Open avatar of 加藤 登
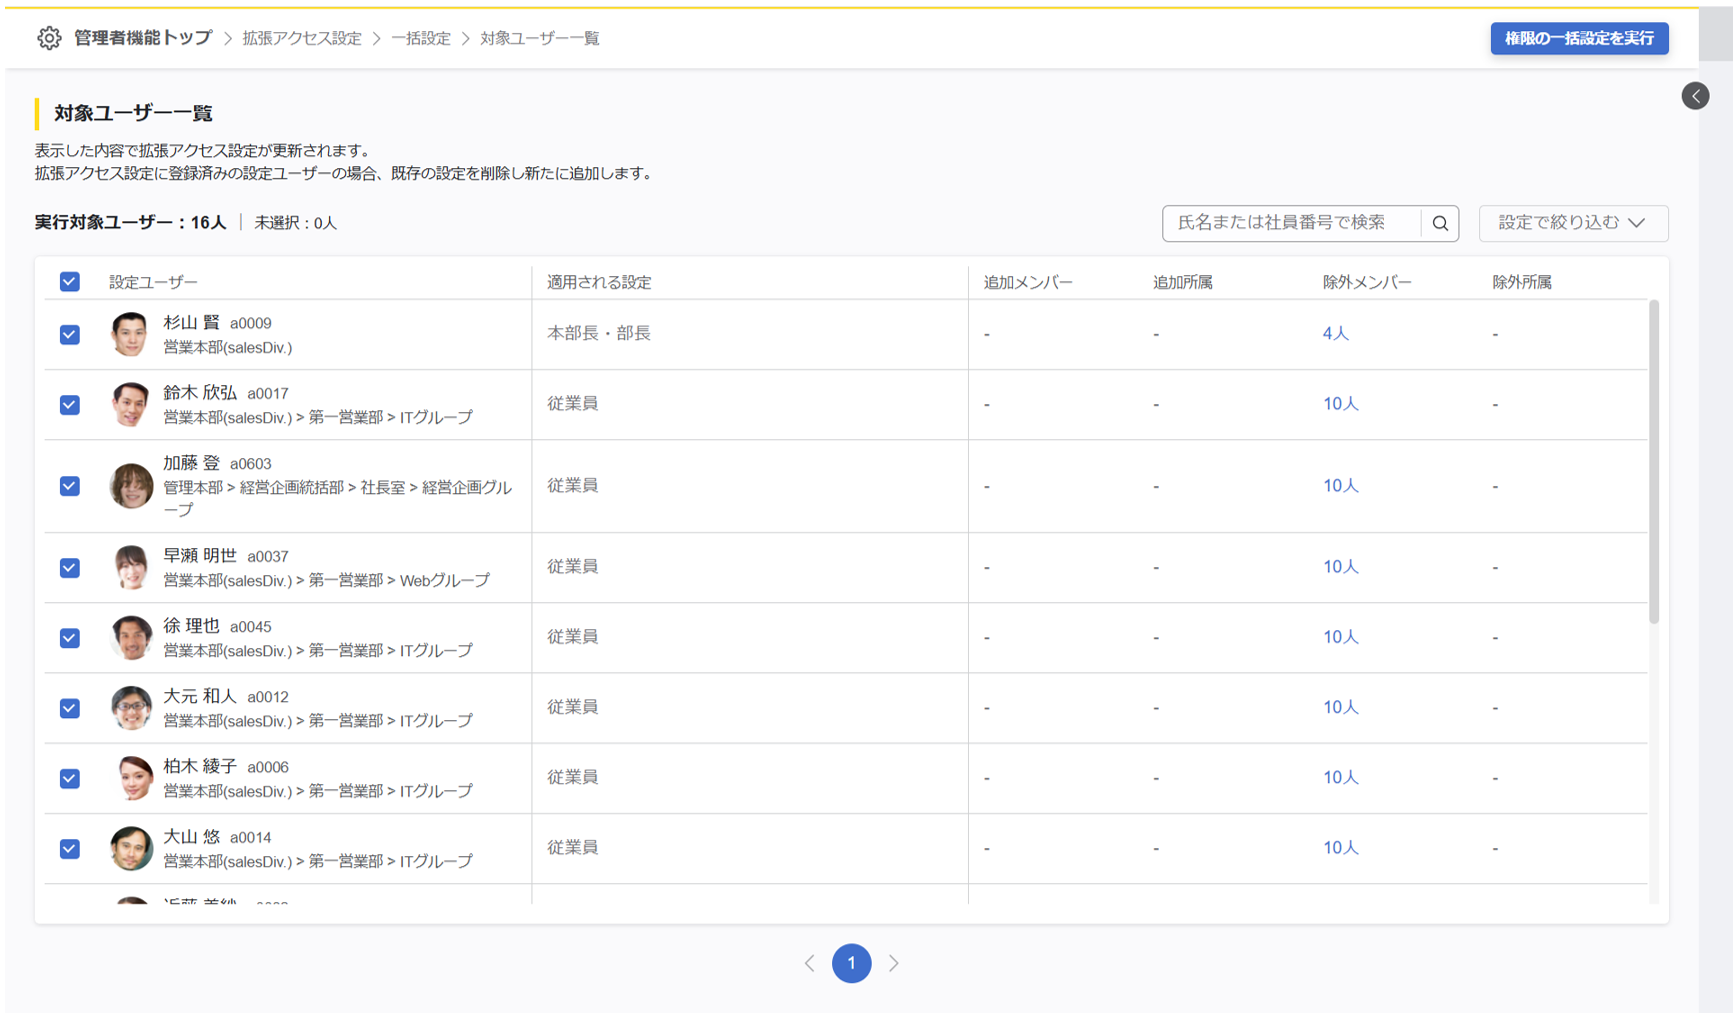This screenshot has width=1734, height=1014. tap(130, 486)
